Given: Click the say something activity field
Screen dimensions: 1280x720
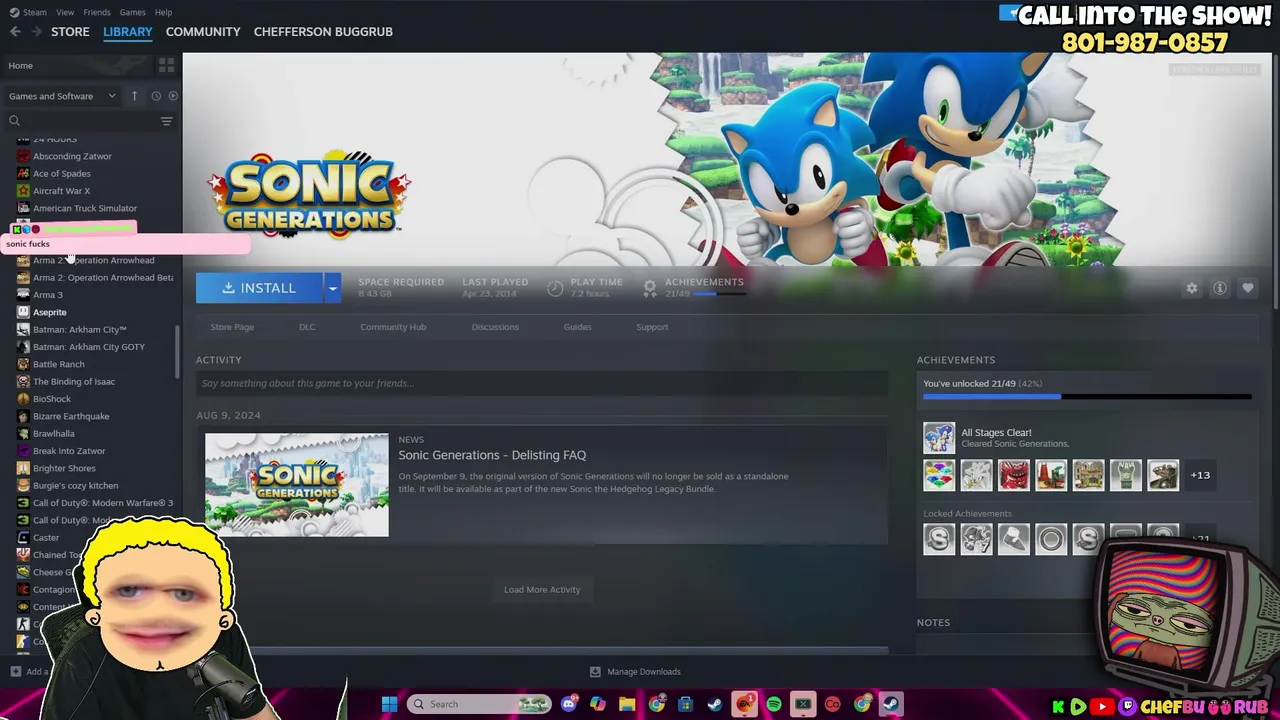Looking at the screenshot, I should pos(542,383).
